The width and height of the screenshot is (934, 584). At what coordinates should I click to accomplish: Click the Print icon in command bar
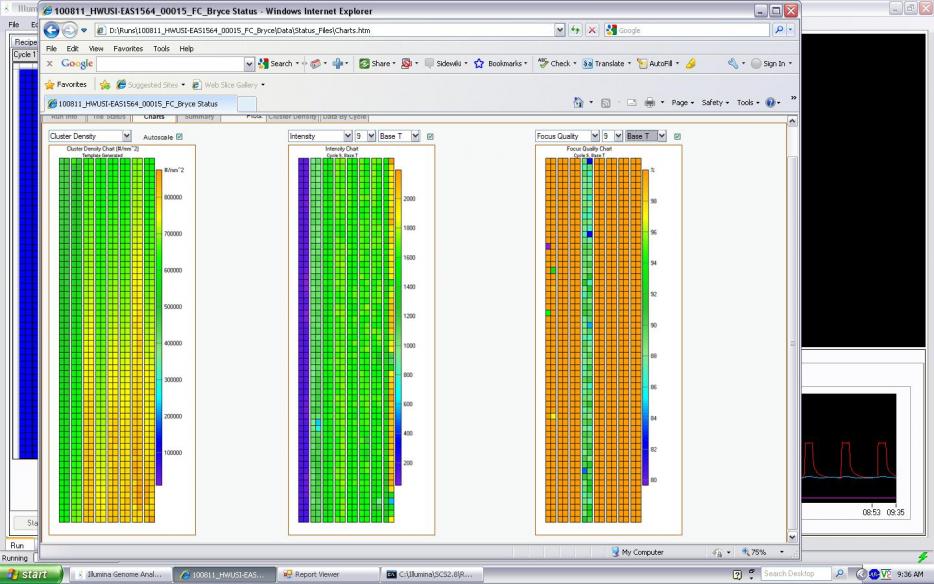click(x=650, y=102)
